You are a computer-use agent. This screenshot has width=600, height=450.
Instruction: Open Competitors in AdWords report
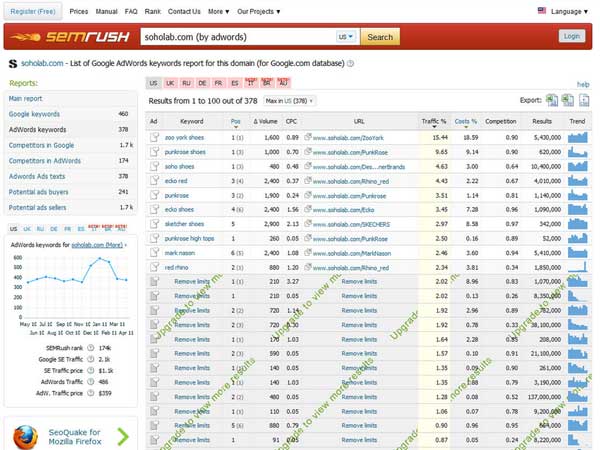44,161
